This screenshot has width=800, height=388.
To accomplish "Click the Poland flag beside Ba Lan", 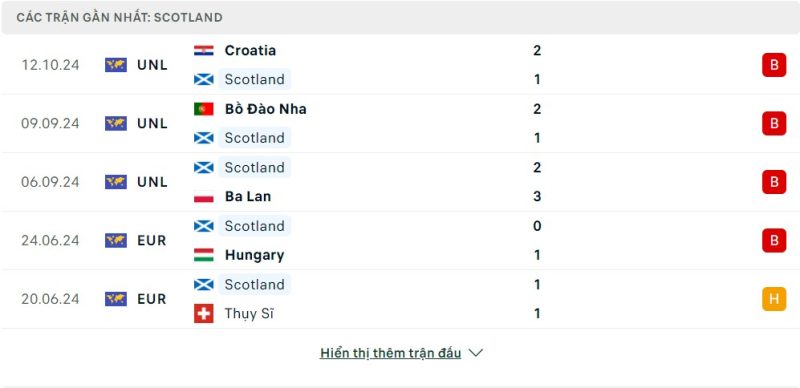I will (x=204, y=197).
